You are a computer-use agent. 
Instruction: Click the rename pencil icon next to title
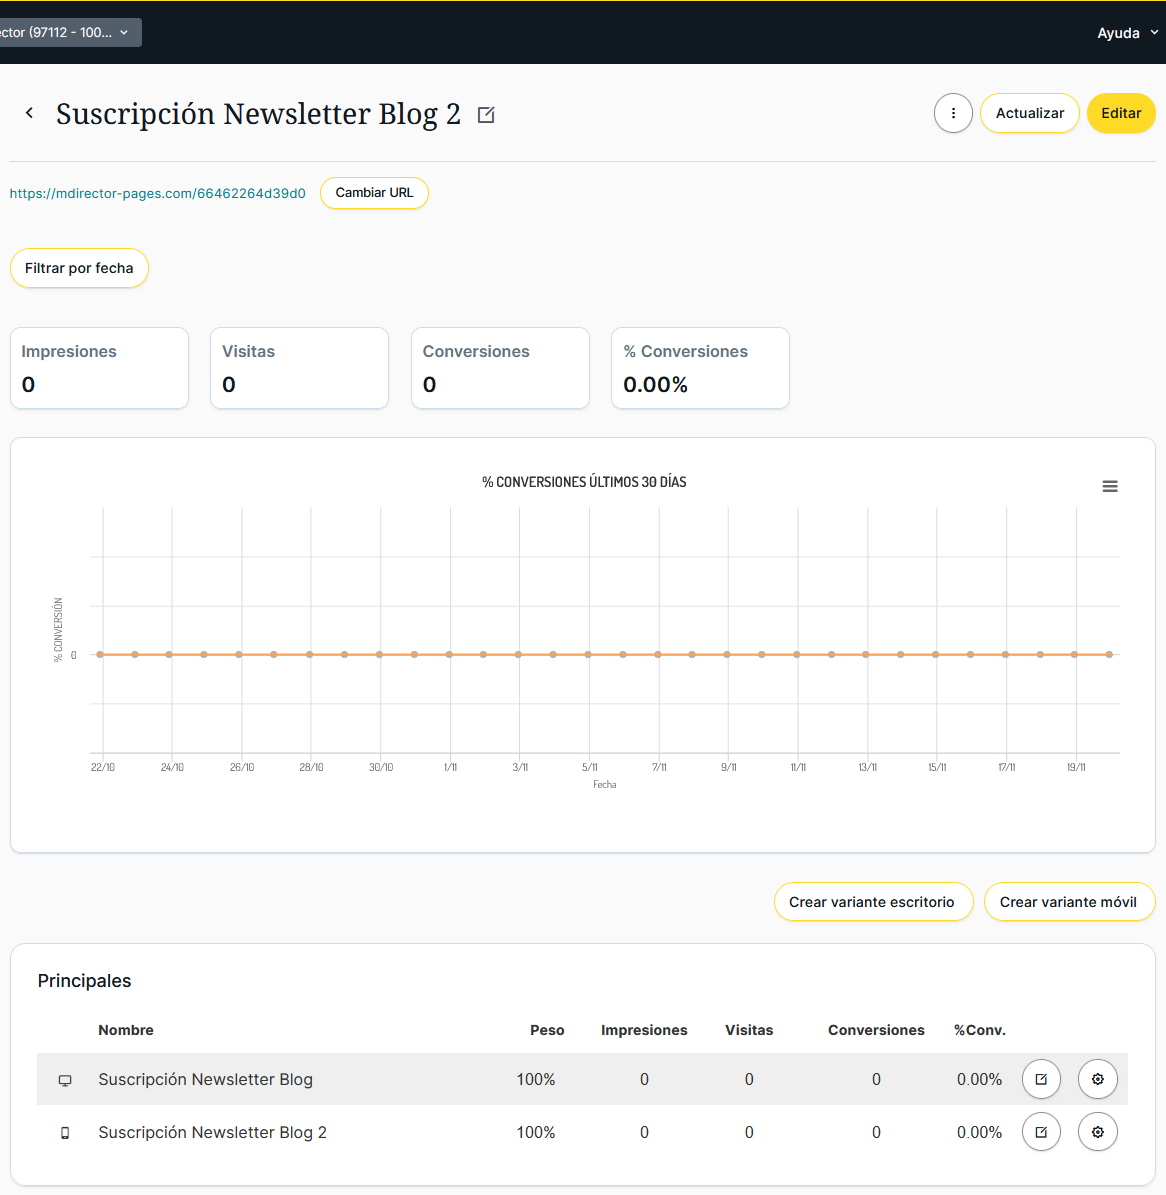click(x=486, y=115)
